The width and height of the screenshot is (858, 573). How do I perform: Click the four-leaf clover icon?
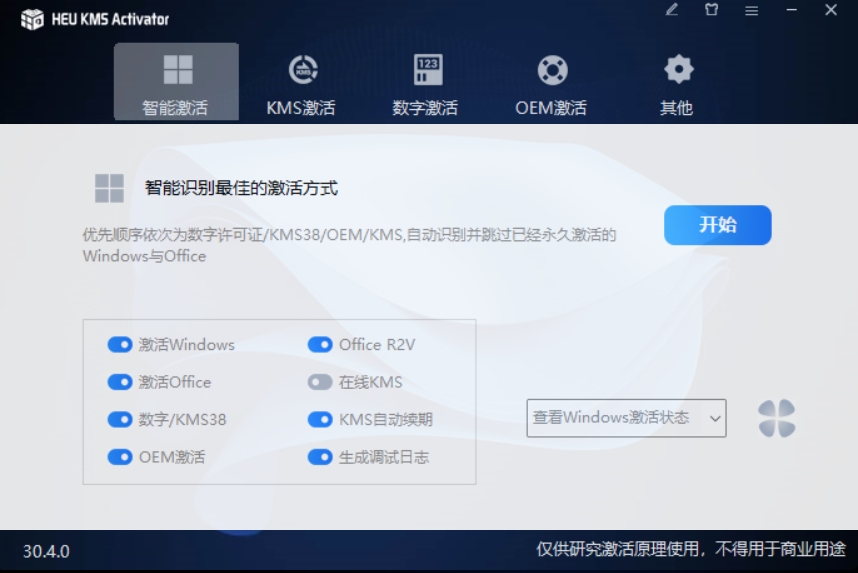[x=776, y=419]
